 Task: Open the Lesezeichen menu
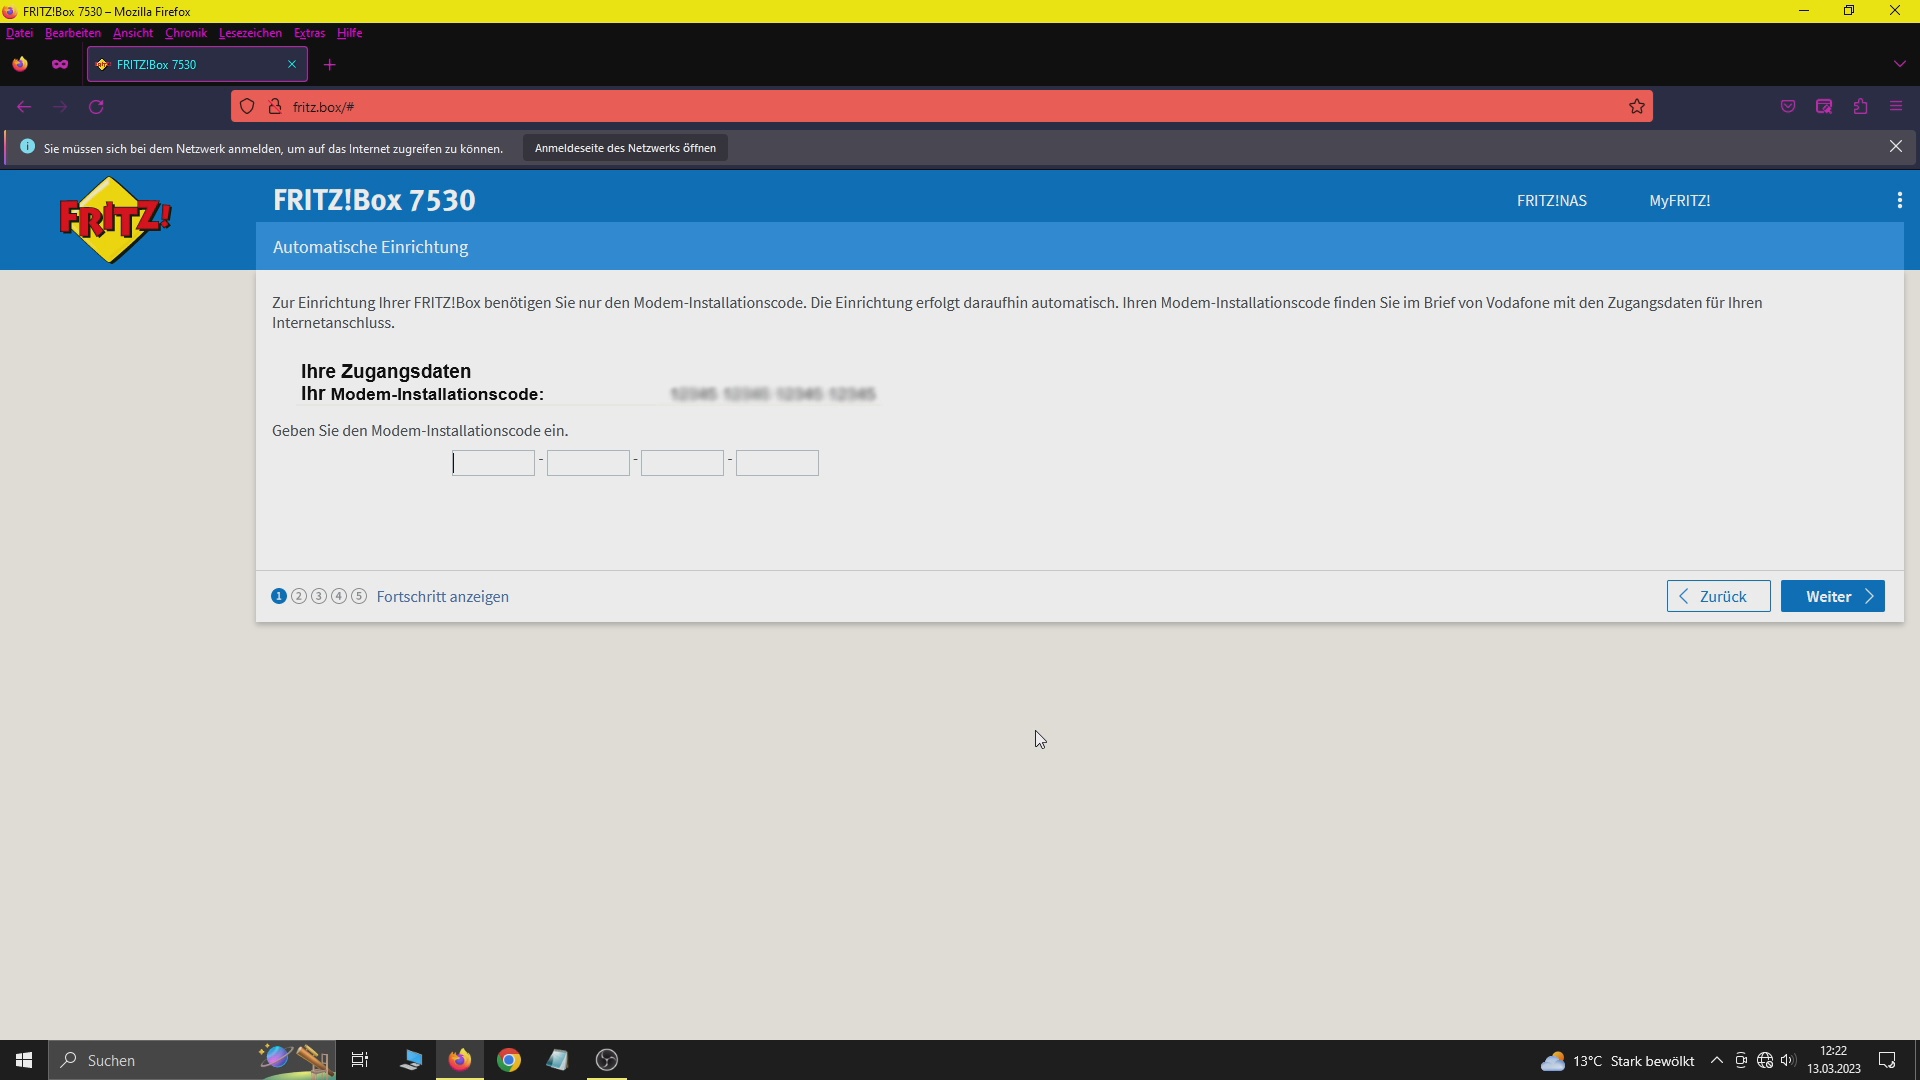[x=250, y=33]
